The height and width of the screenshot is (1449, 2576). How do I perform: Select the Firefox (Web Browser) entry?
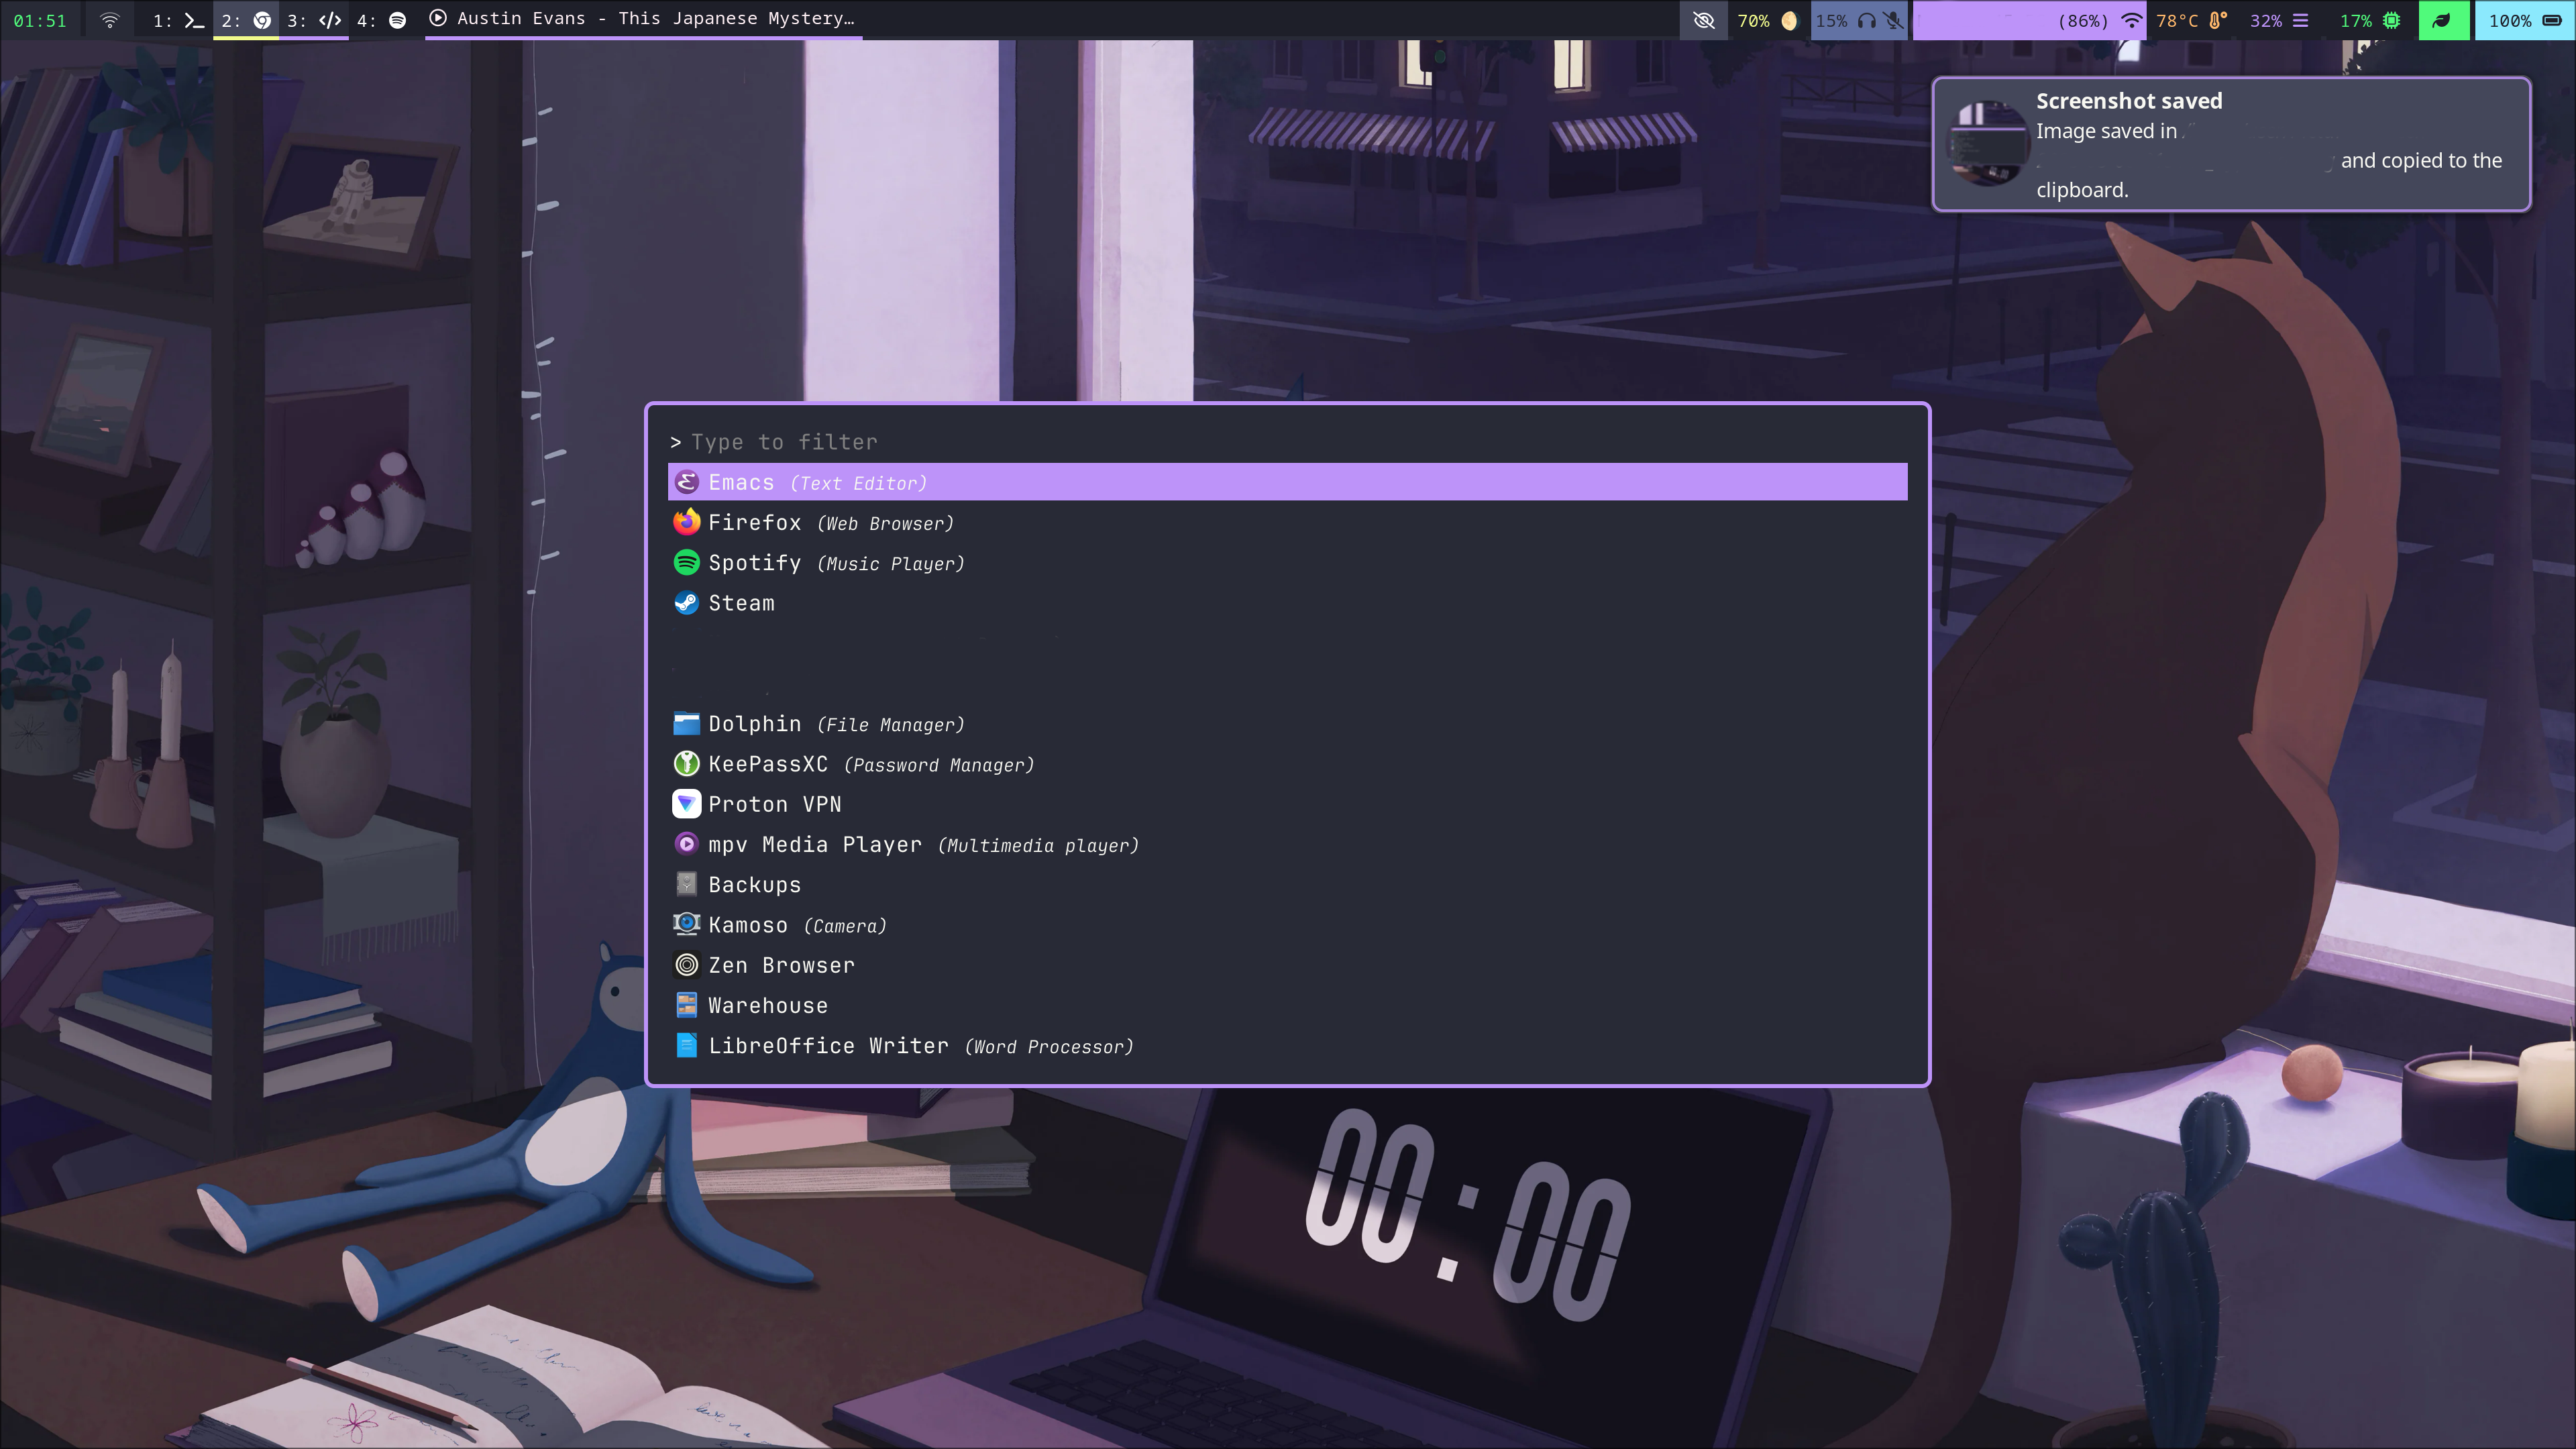click(x=1287, y=522)
